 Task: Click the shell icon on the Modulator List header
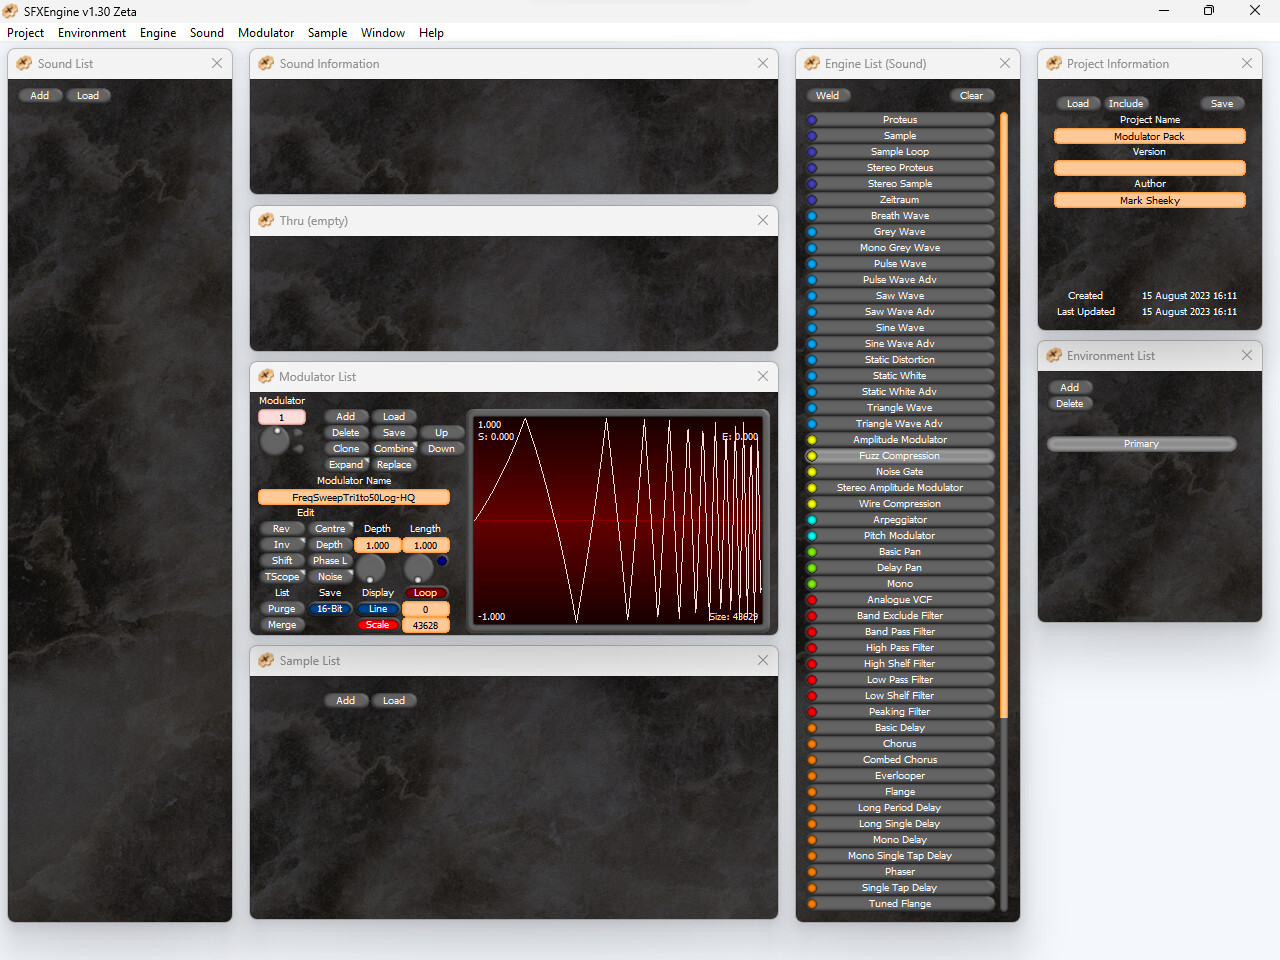pos(266,376)
